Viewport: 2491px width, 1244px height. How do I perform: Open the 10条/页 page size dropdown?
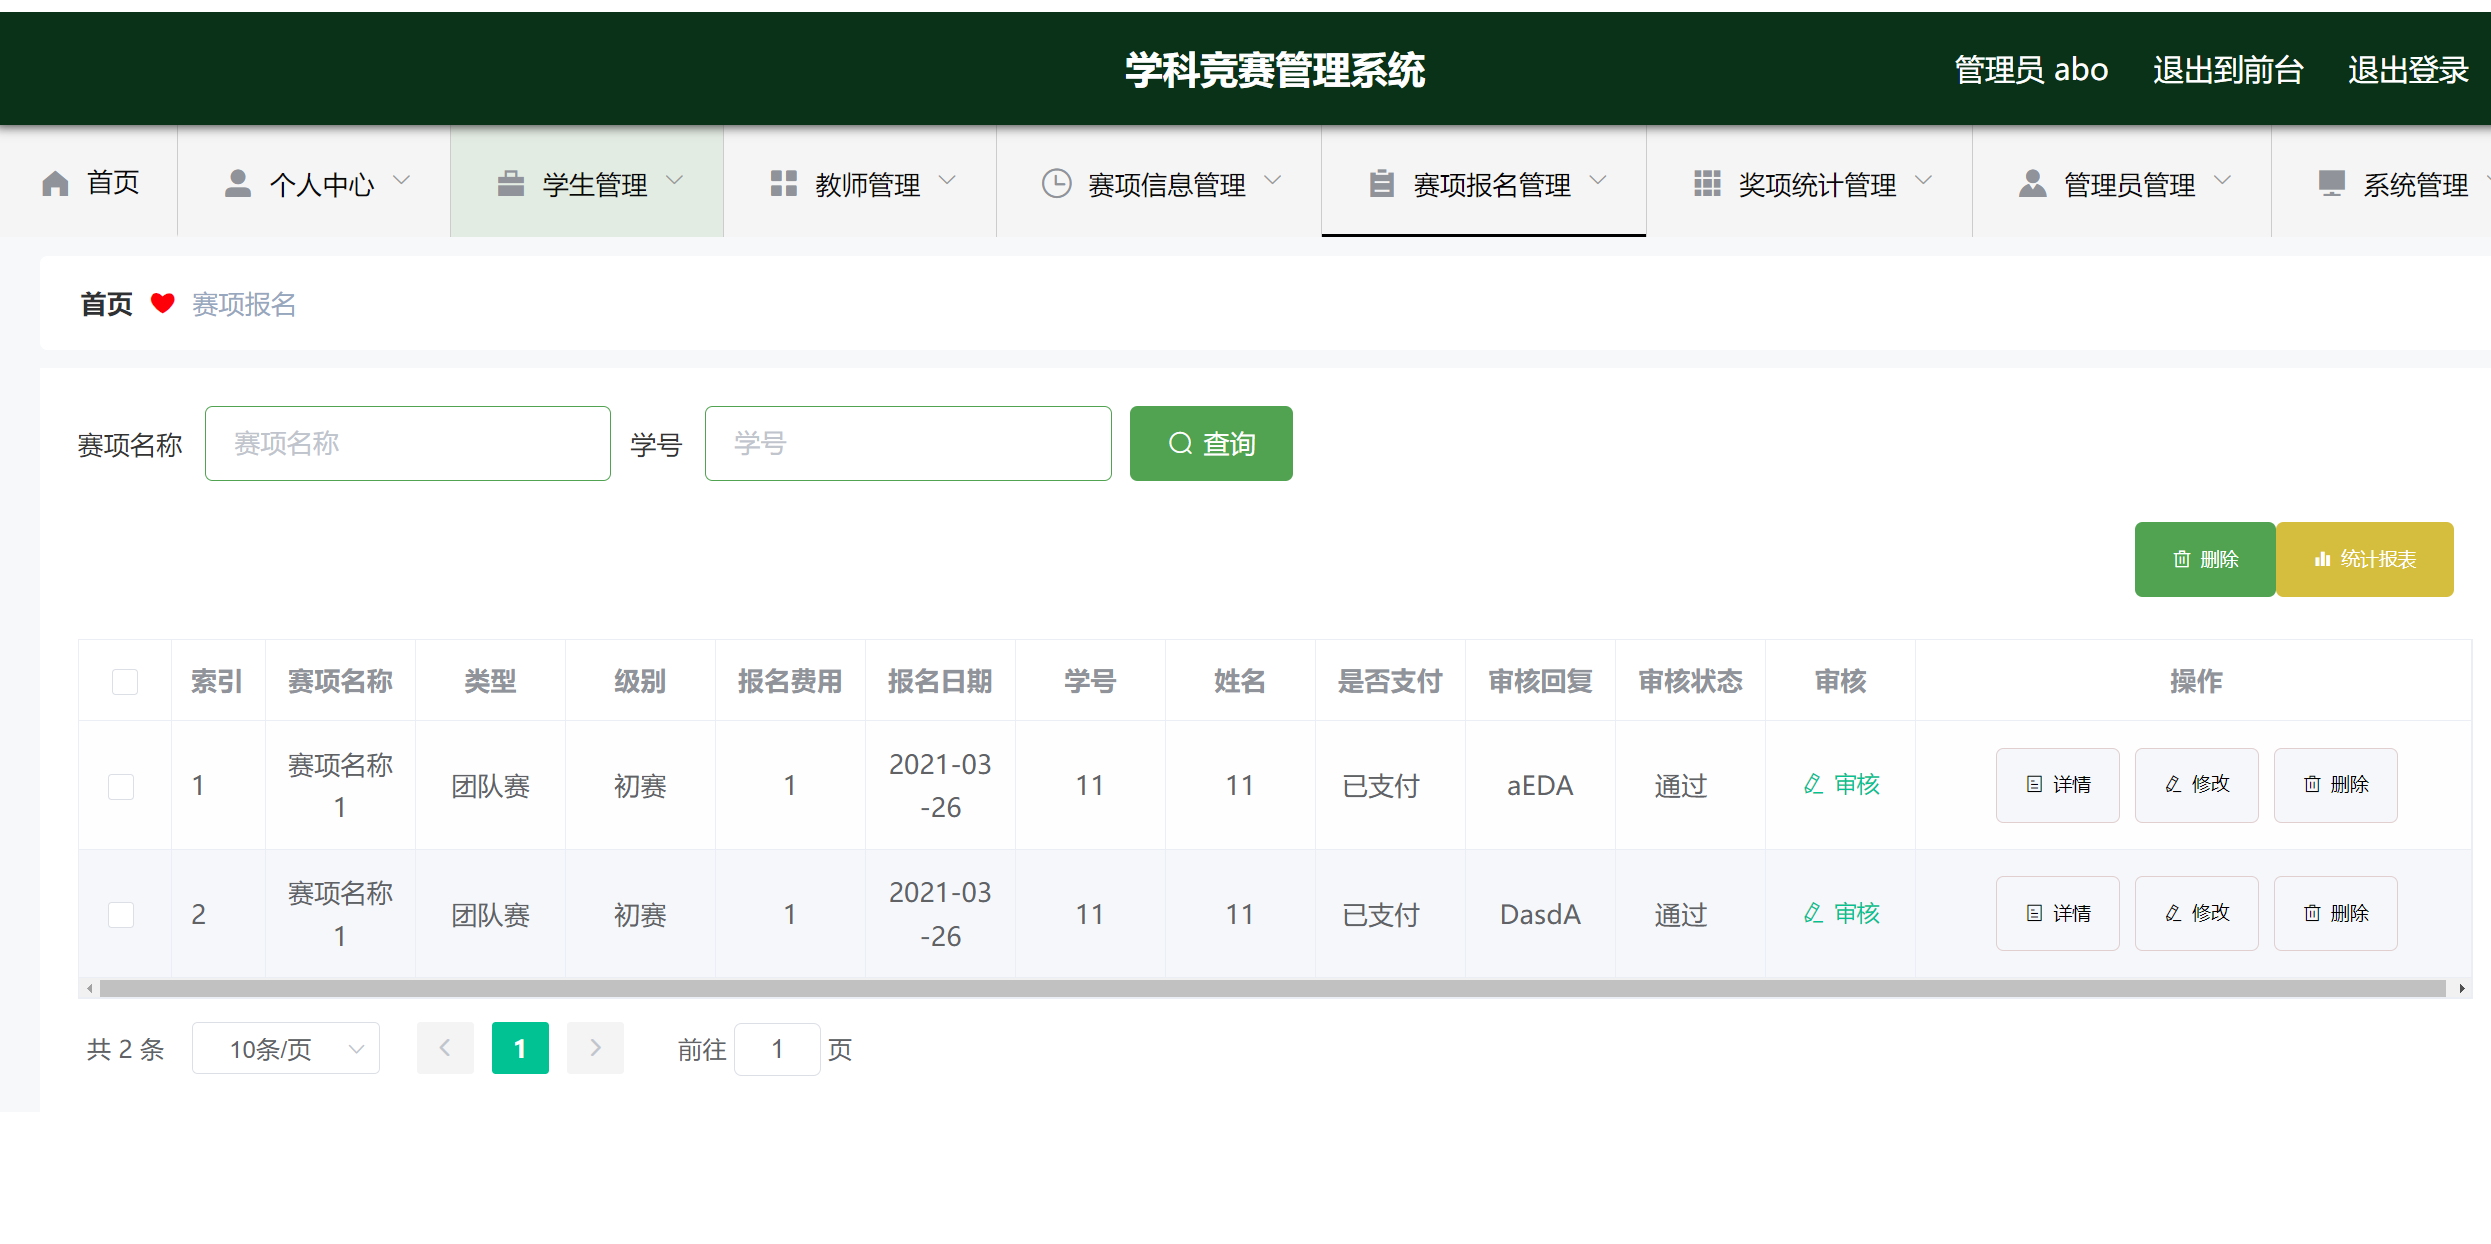pos(286,1048)
